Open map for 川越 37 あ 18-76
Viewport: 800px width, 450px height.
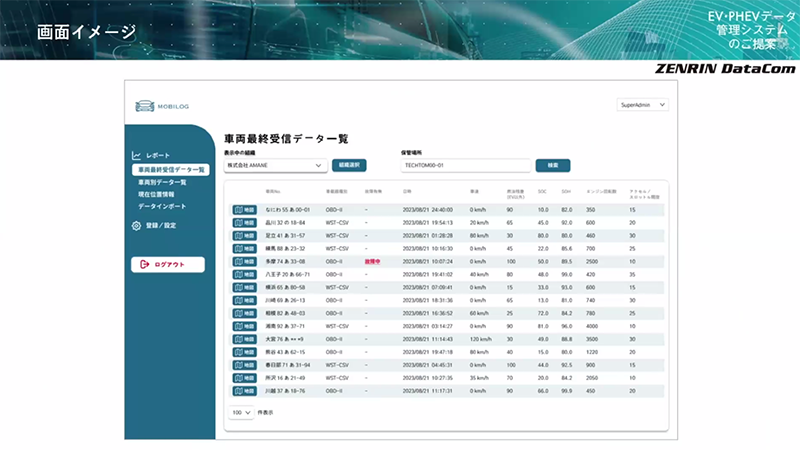pos(244,390)
